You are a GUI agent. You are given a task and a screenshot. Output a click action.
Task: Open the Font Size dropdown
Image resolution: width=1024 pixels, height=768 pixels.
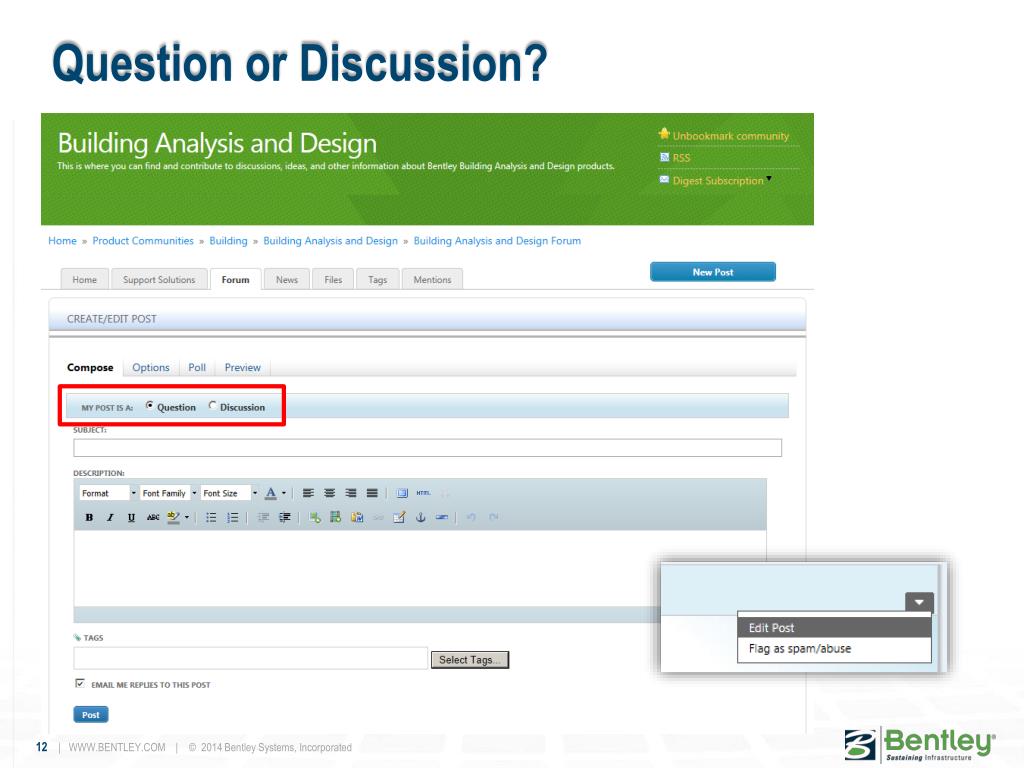pos(230,493)
